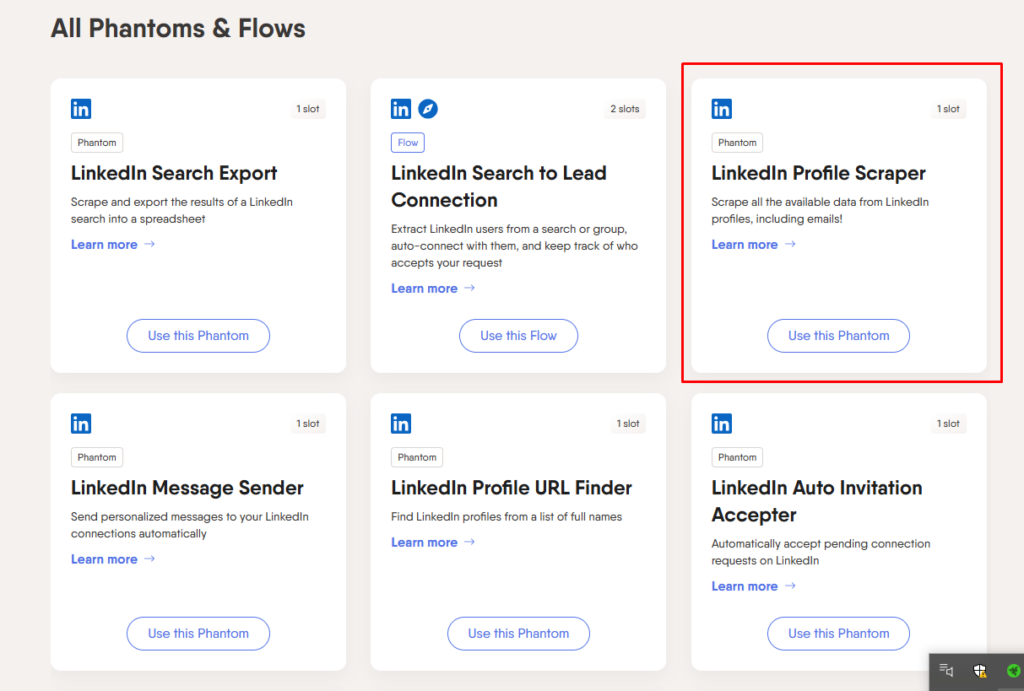Click the 2 slots label on the Flow card
The width and height of the screenshot is (1024, 691).
tap(624, 109)
